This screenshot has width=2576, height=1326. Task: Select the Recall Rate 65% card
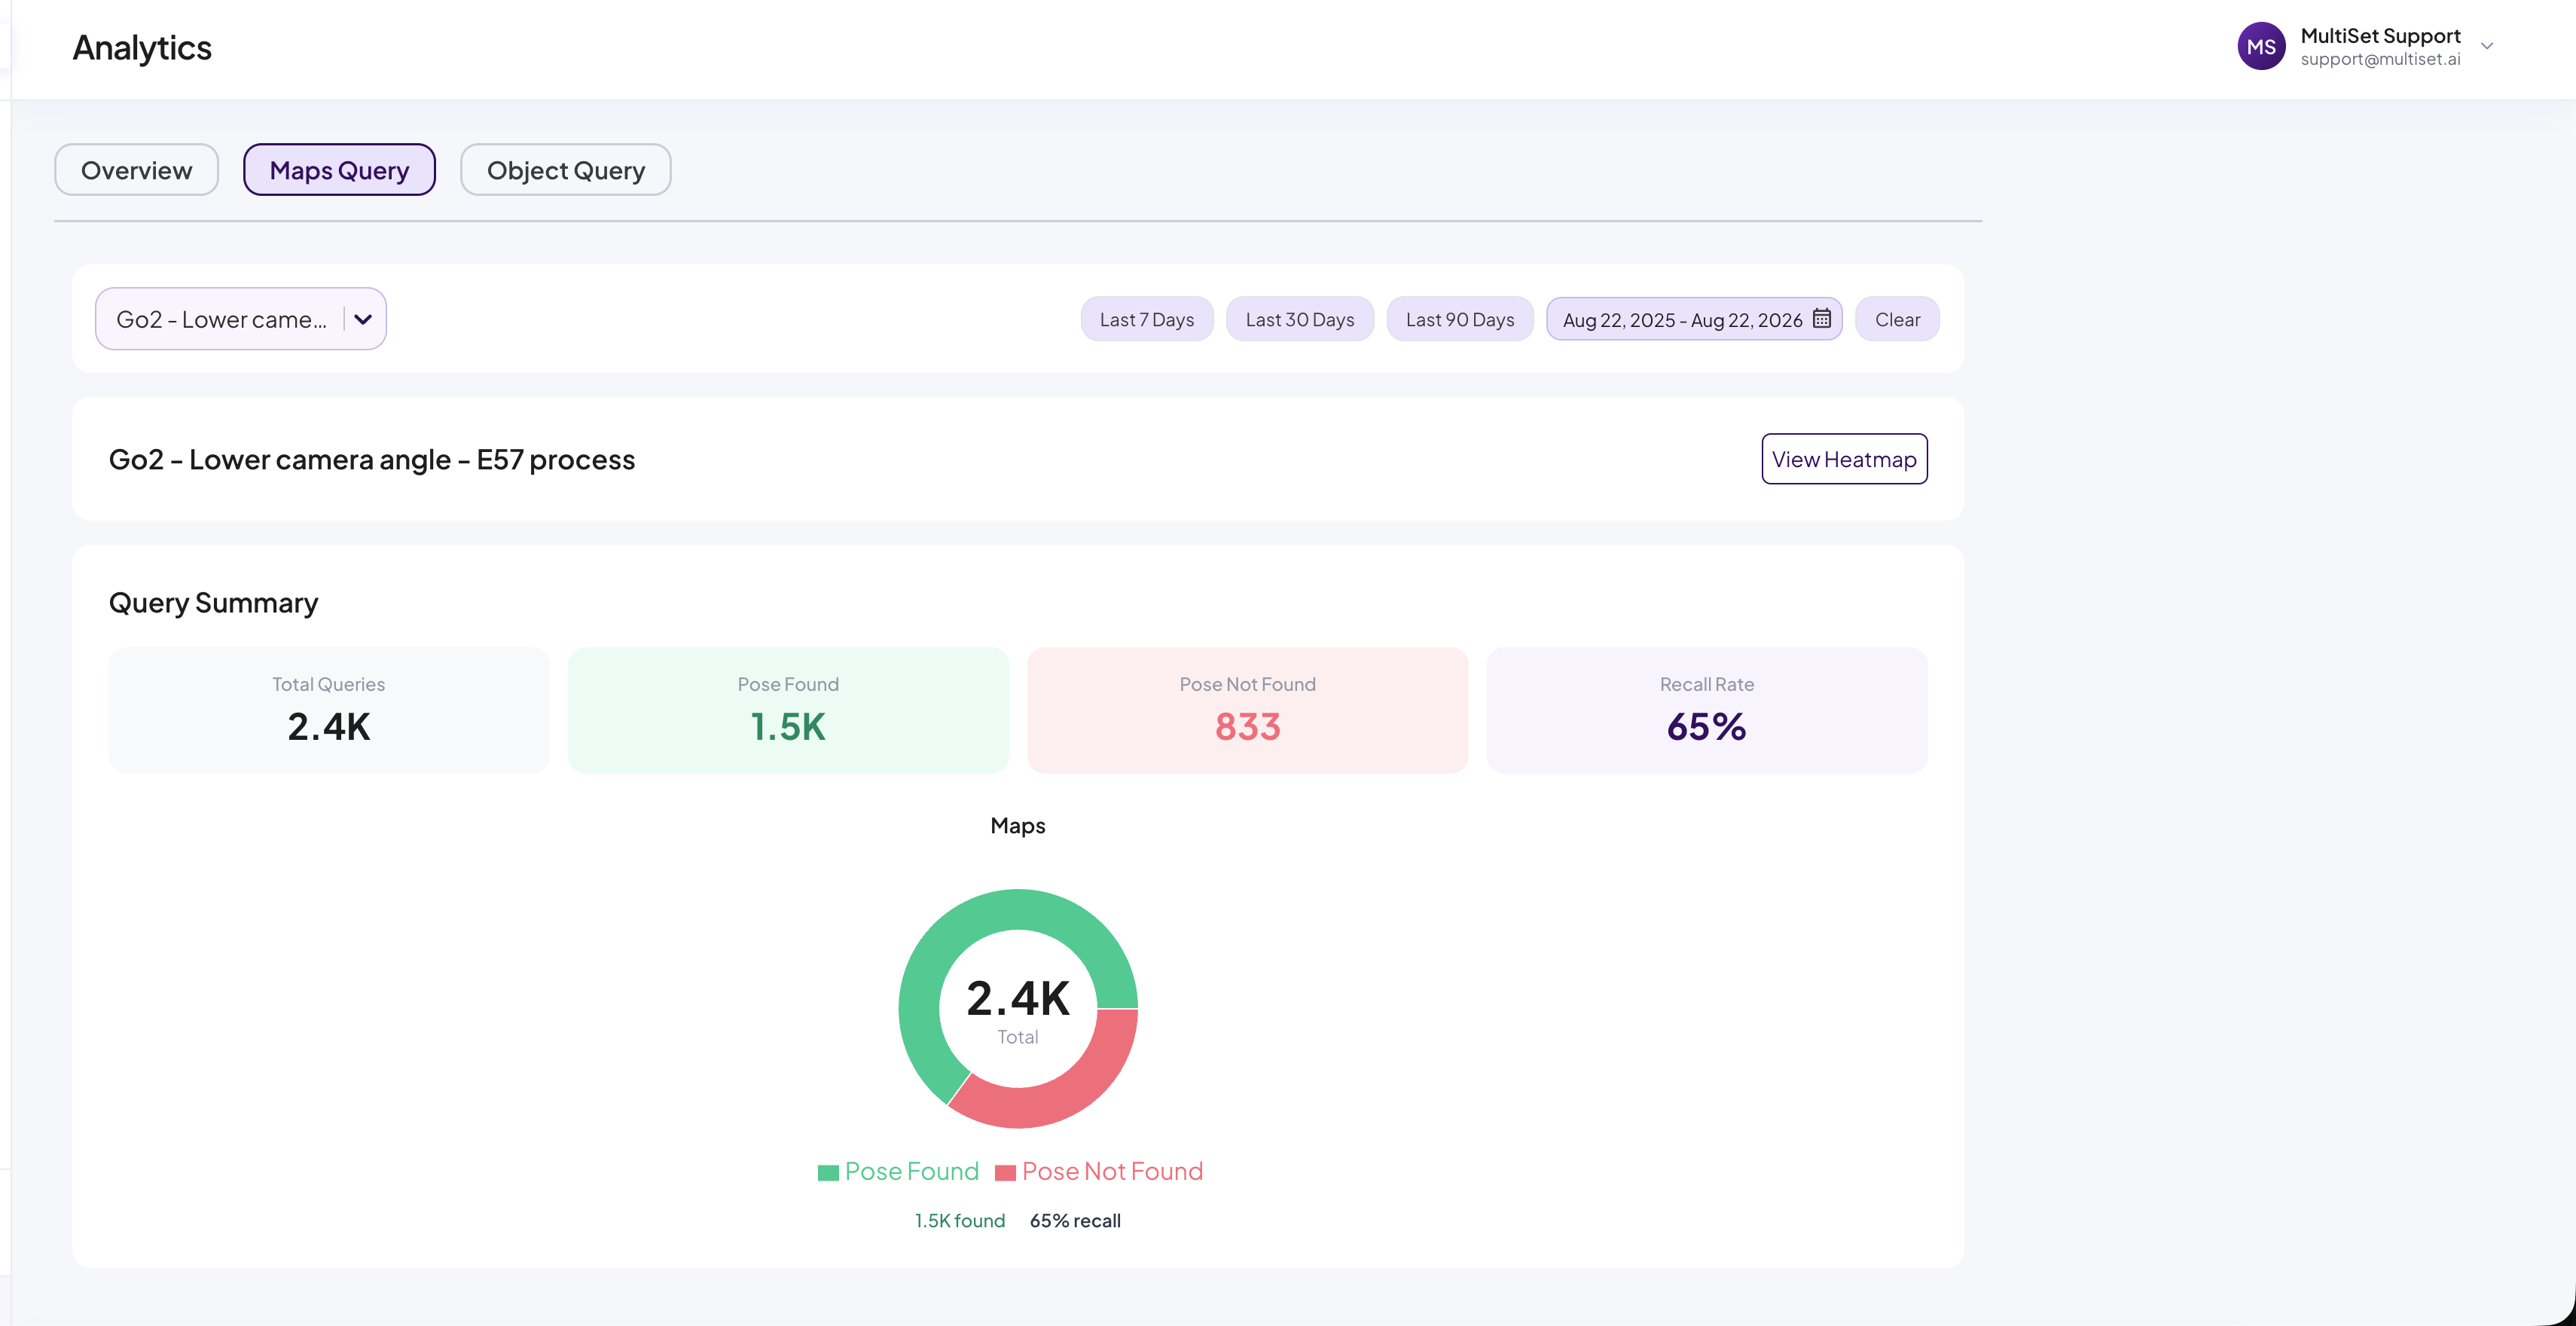point(1706,710)
